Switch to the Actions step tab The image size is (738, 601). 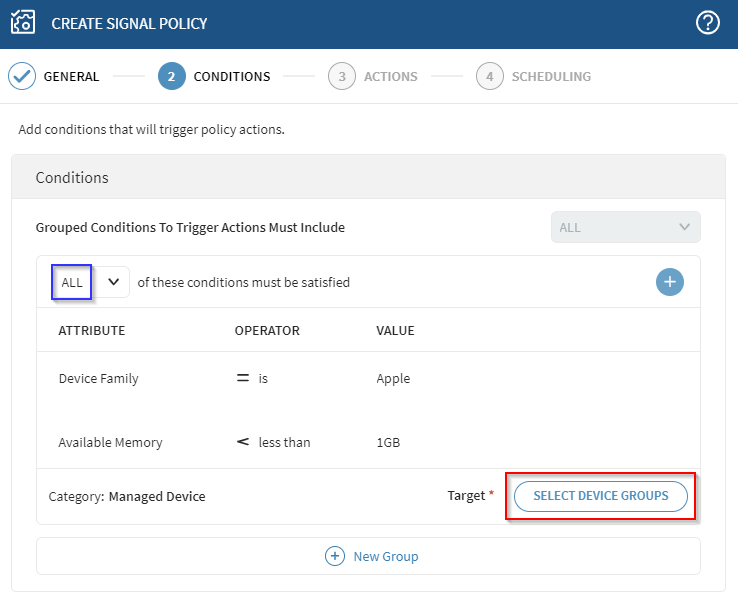[x=390, y=76]
